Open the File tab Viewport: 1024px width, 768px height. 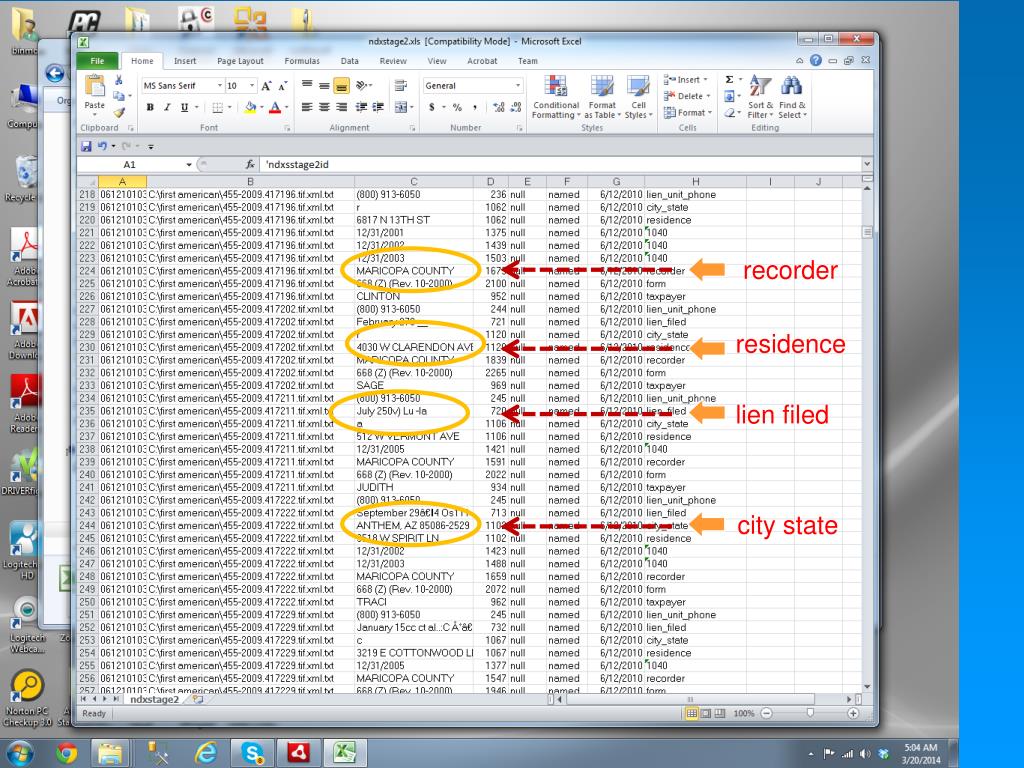tap(97, 61)
